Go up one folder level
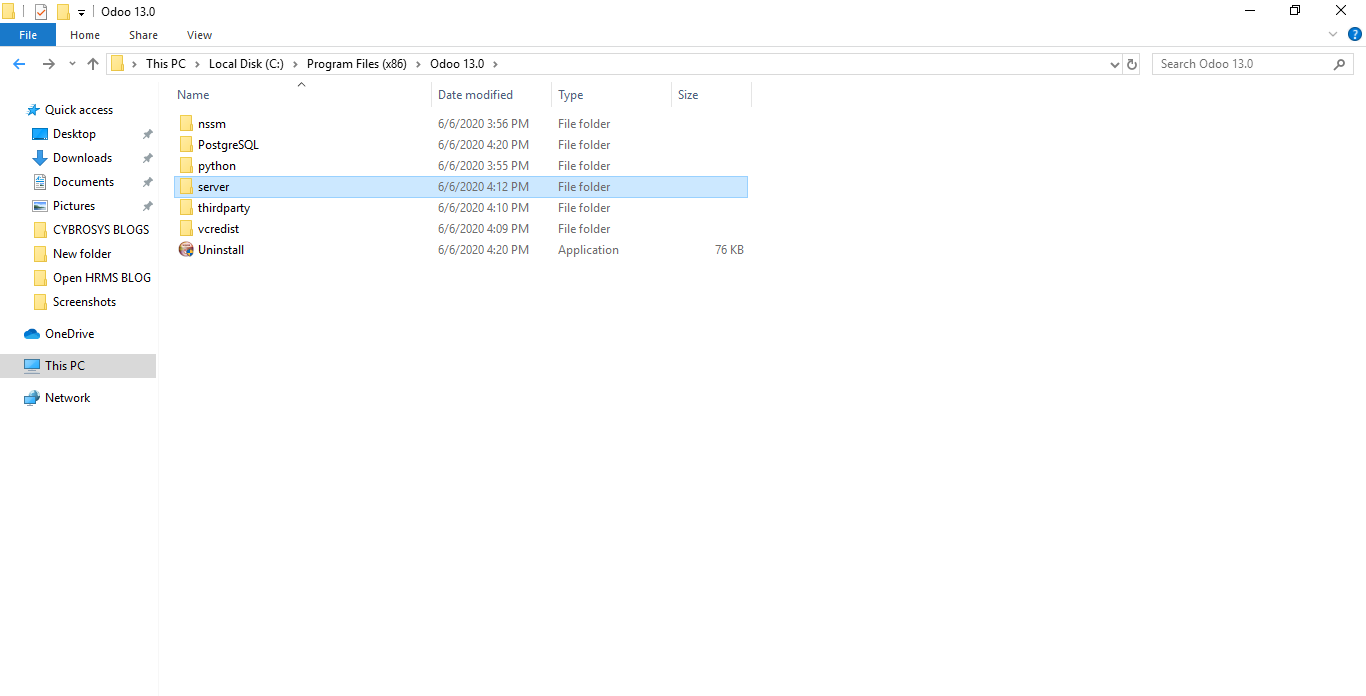The image size is (1366, 696). pyautogui.click(x=93, y=64)
